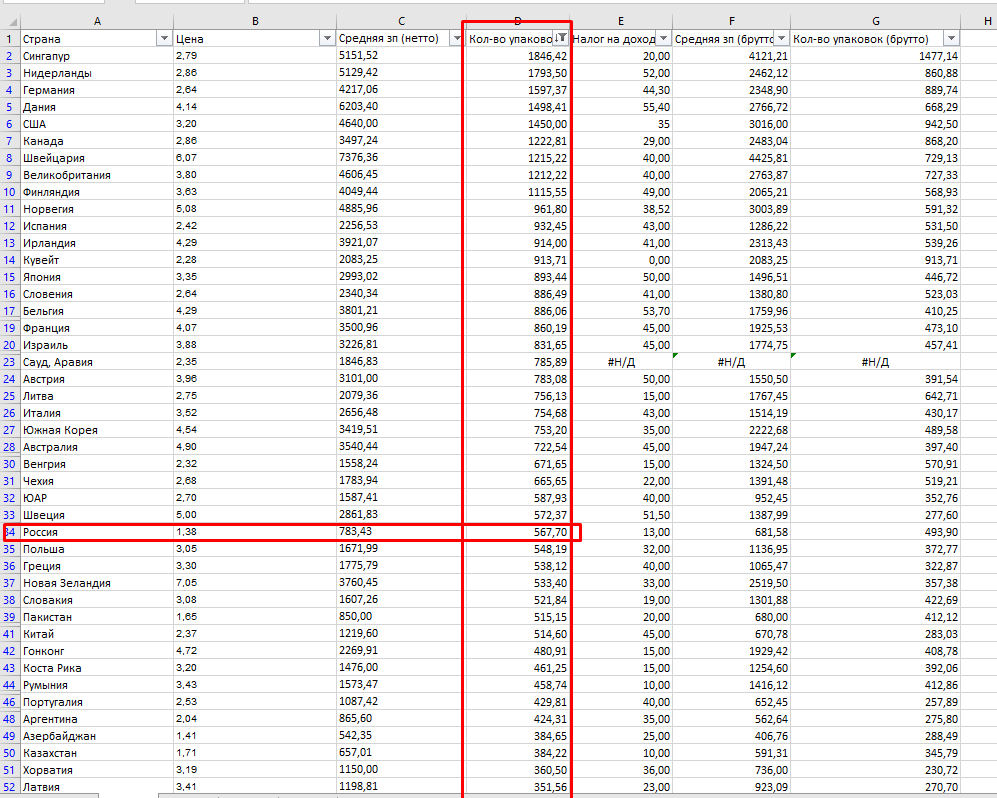Screen dimensions: 997x798
Task: Click the column H header
Action: point(985,19)
